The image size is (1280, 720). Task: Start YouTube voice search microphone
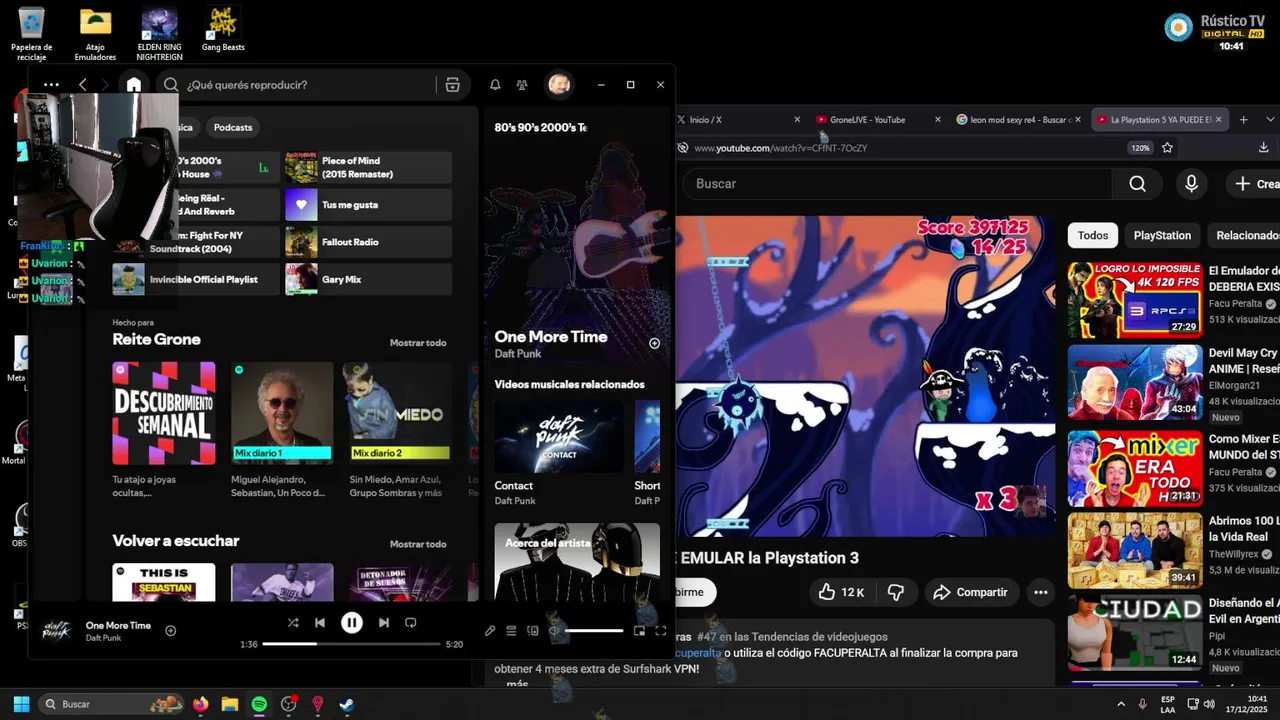click(x=1191, y=184)
